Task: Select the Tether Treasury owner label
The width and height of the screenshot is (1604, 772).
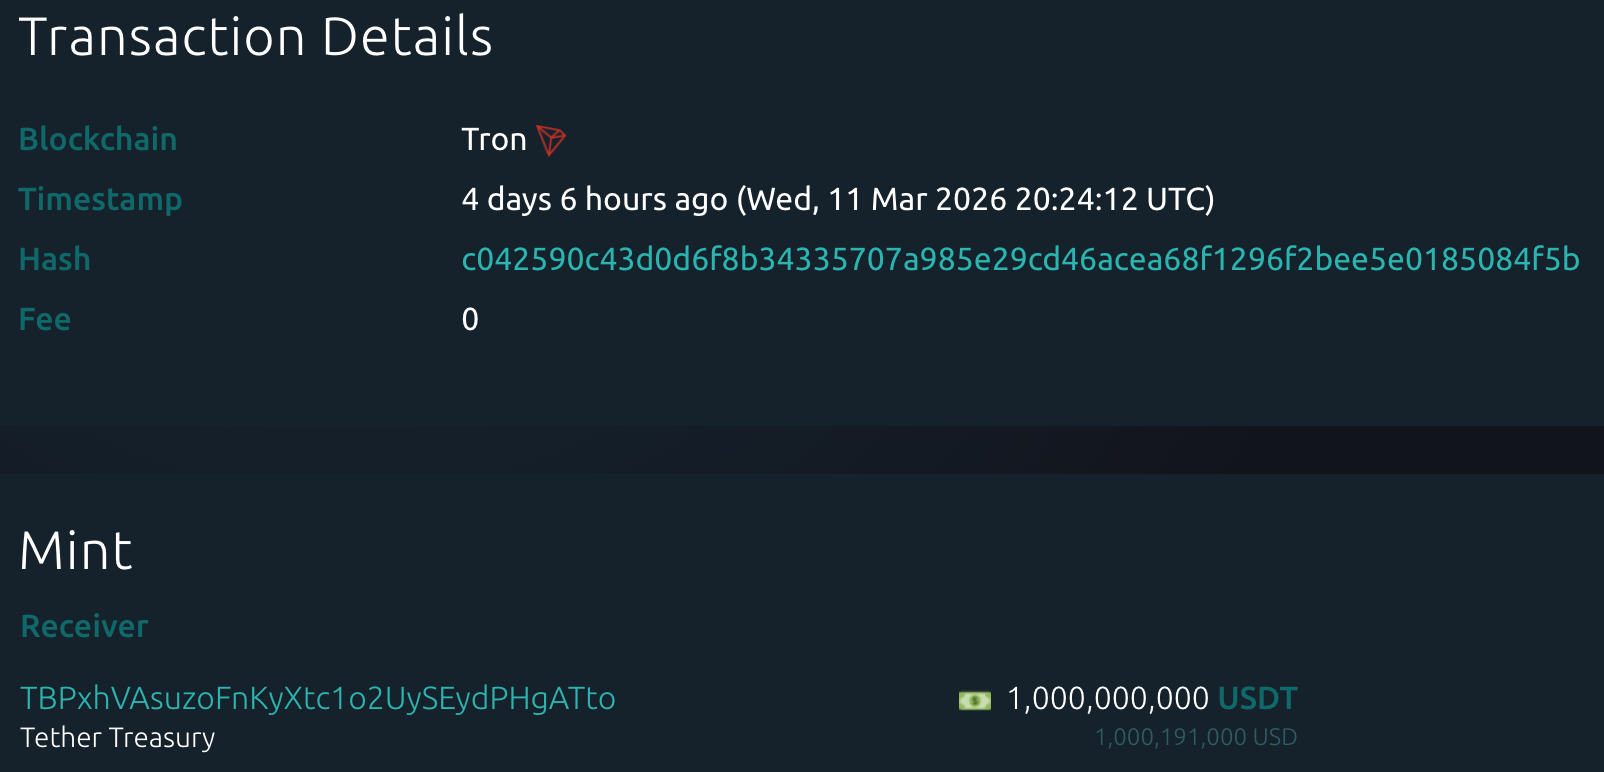Action: pyautogui.click(x=118, y=738)
